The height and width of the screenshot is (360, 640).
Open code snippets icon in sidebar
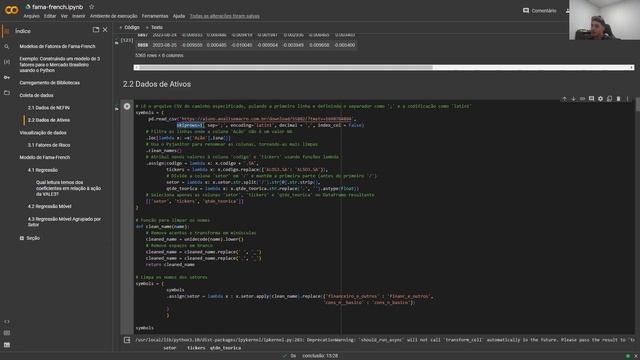point(7,322)
